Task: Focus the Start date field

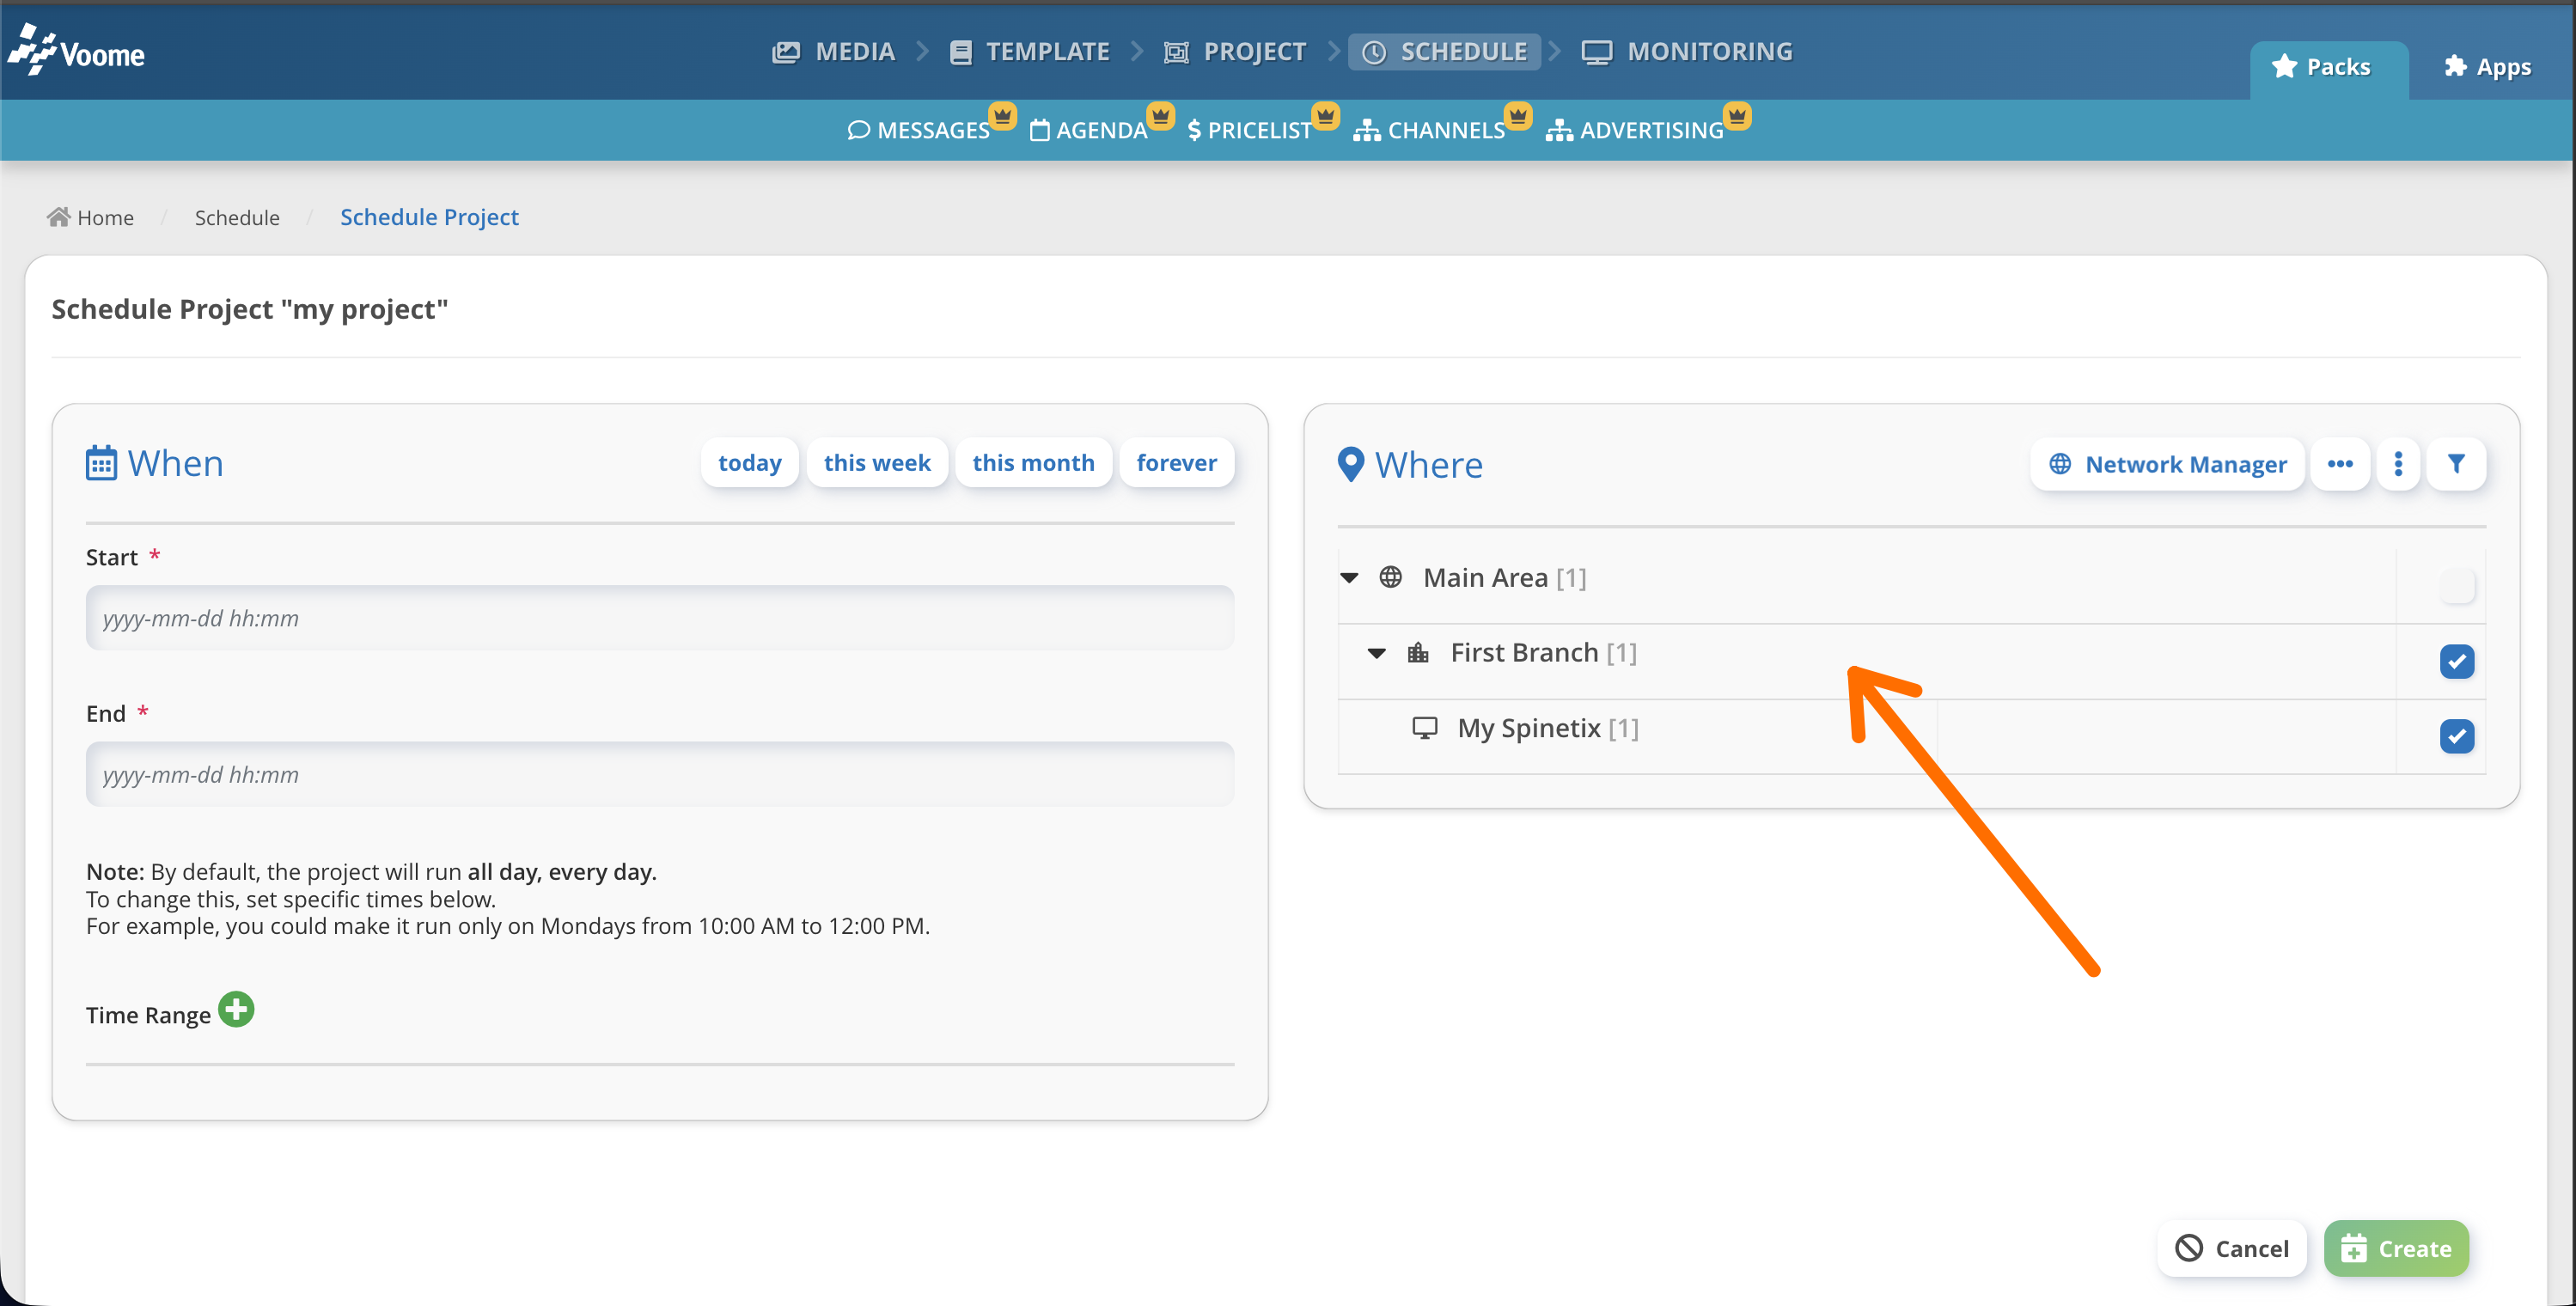Action: point(660,618)
